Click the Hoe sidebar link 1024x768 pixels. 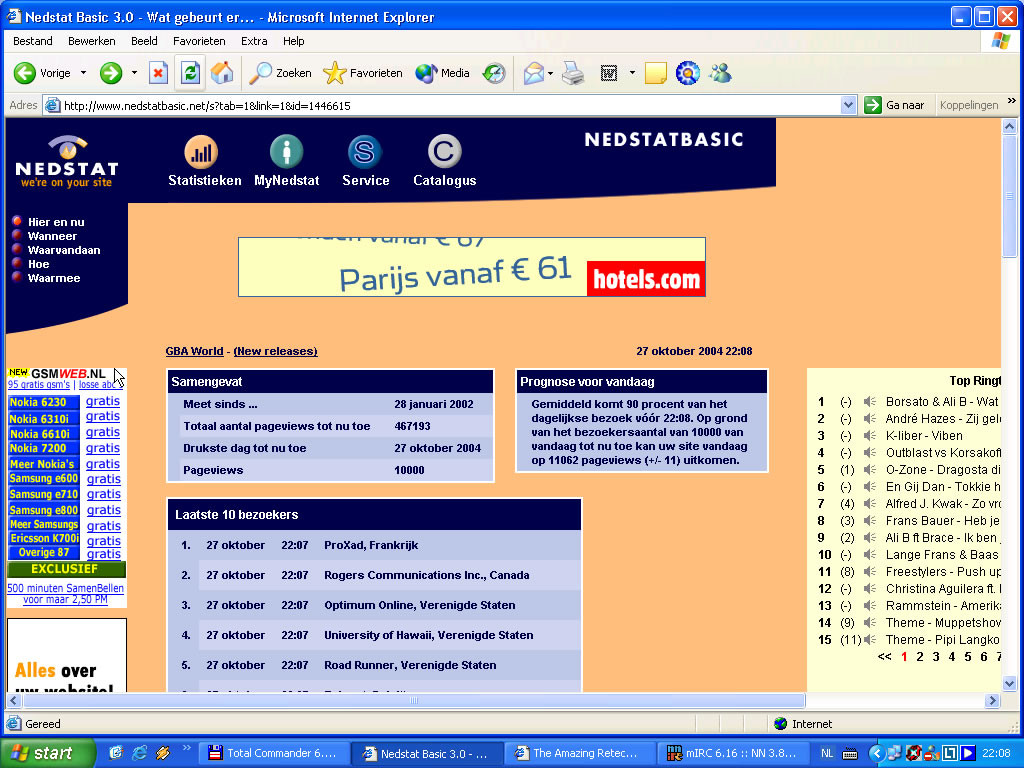[x=39, y=264]
